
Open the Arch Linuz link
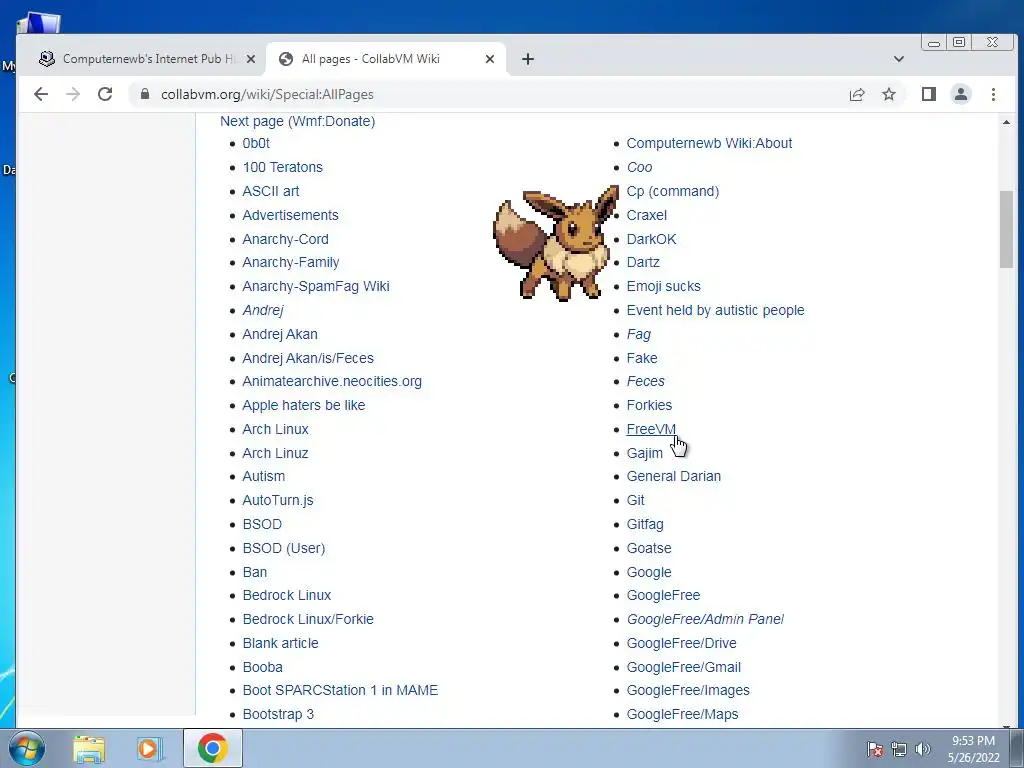coord(275,453)
